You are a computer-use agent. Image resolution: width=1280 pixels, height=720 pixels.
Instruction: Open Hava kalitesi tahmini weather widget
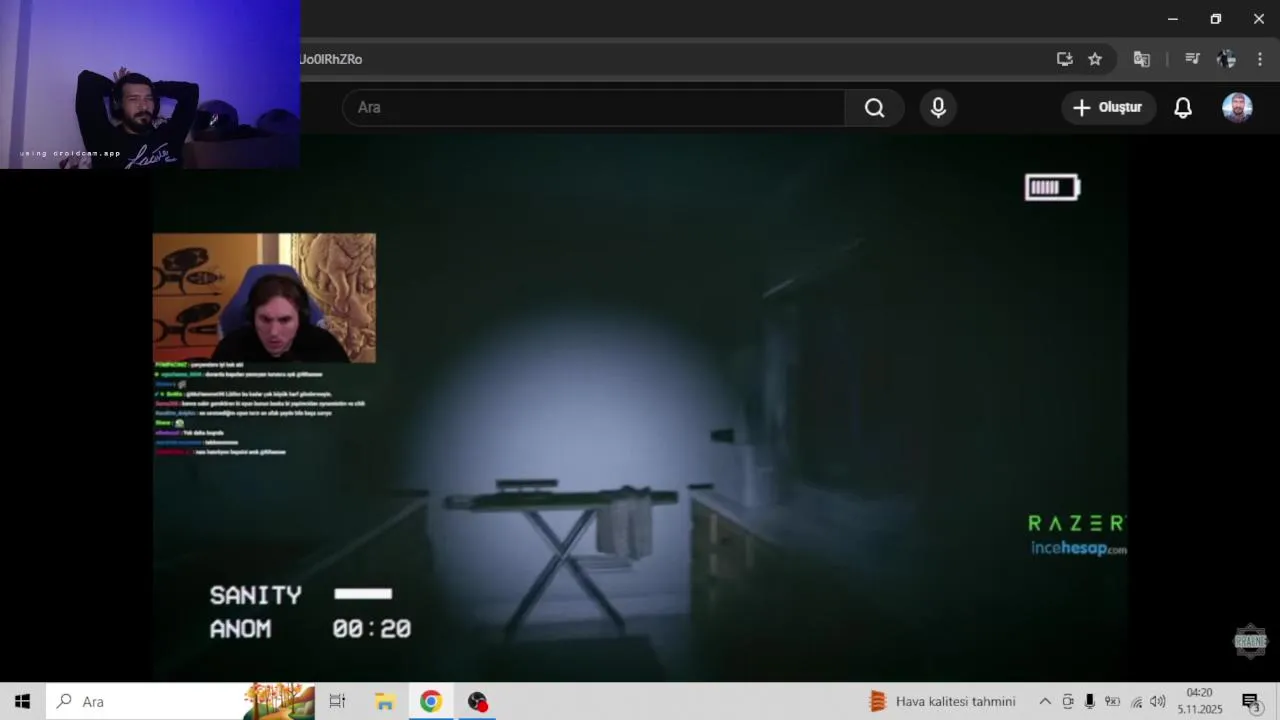(x=943, y=701)
